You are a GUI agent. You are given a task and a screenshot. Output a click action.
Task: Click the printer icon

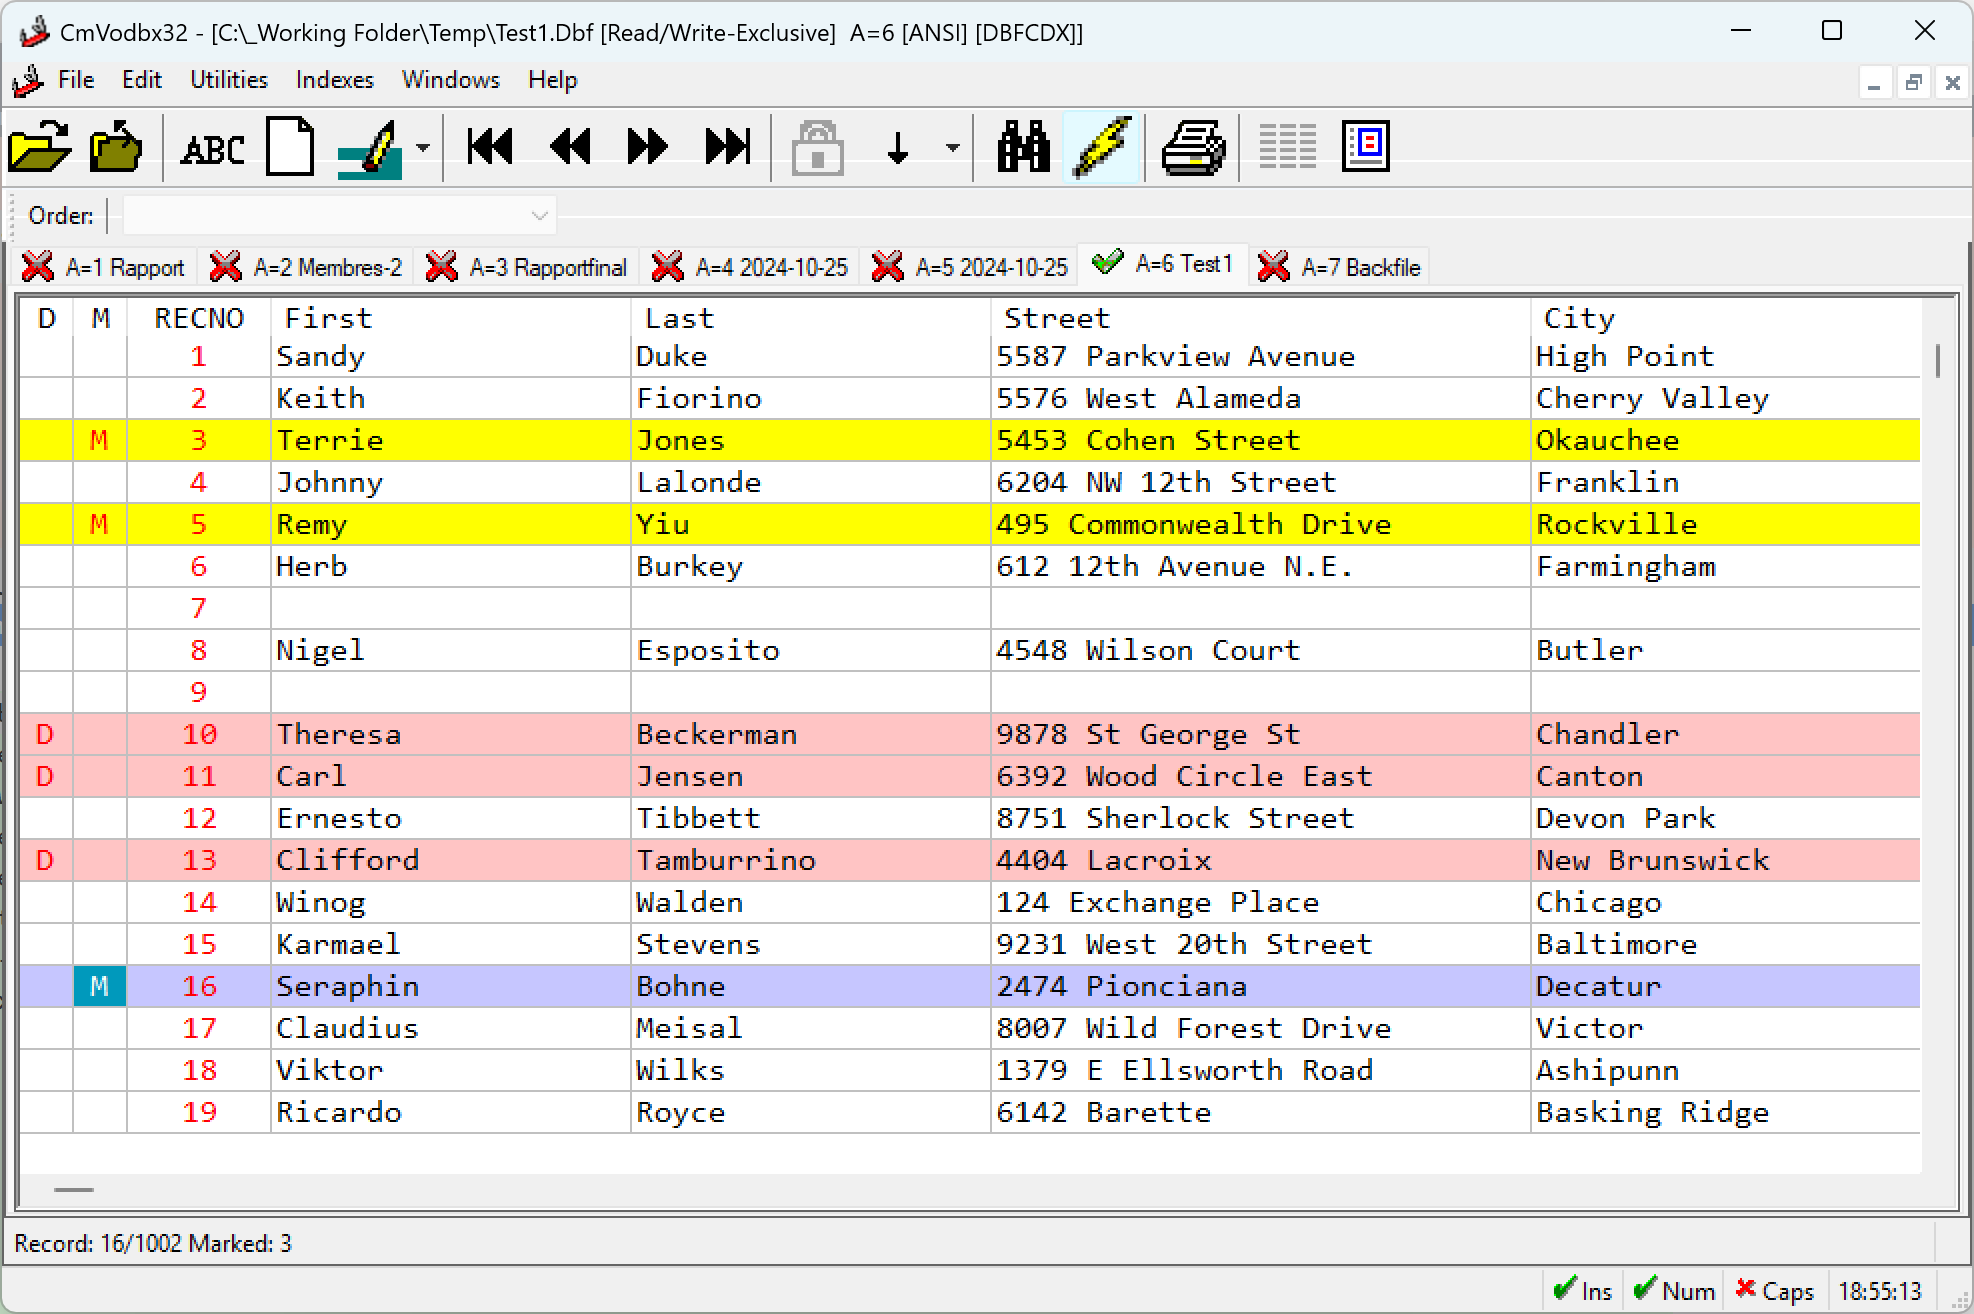1193,147
